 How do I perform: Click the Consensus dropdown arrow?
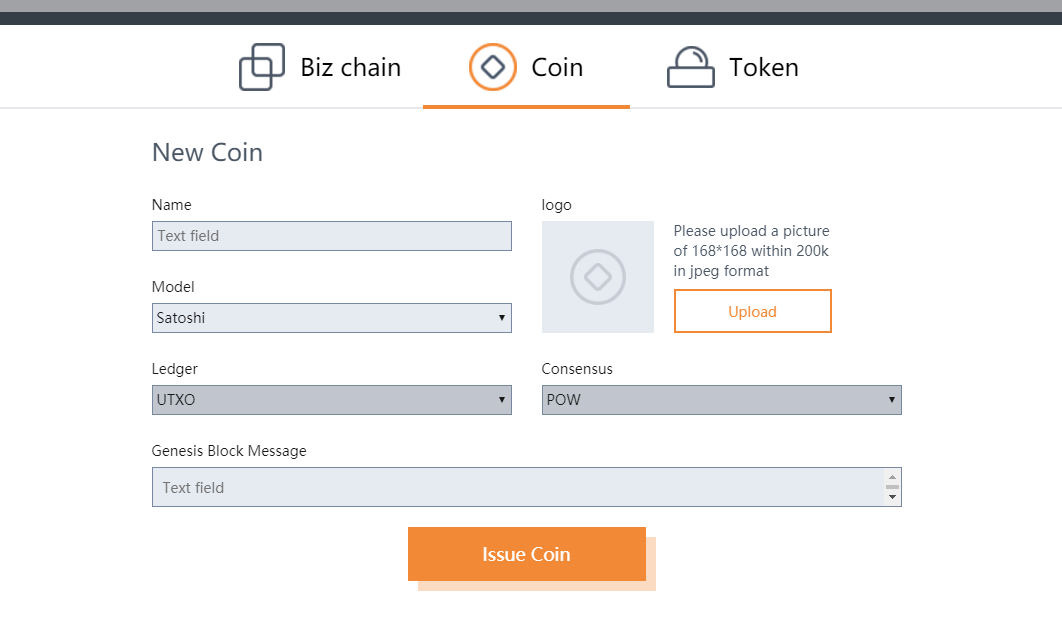(x=892, y=400)
